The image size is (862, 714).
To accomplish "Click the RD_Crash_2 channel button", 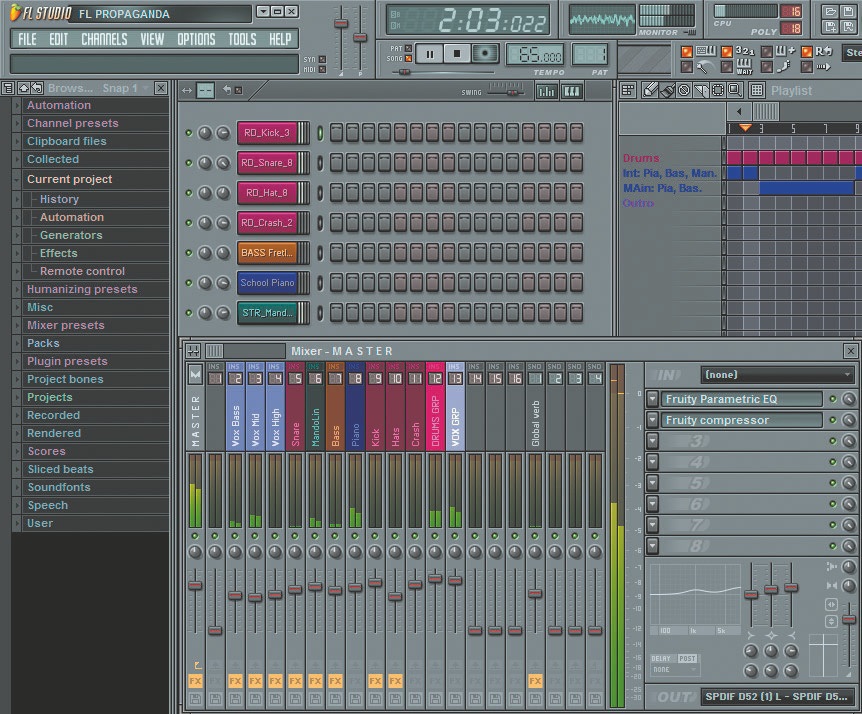I will tap(267, 223).
